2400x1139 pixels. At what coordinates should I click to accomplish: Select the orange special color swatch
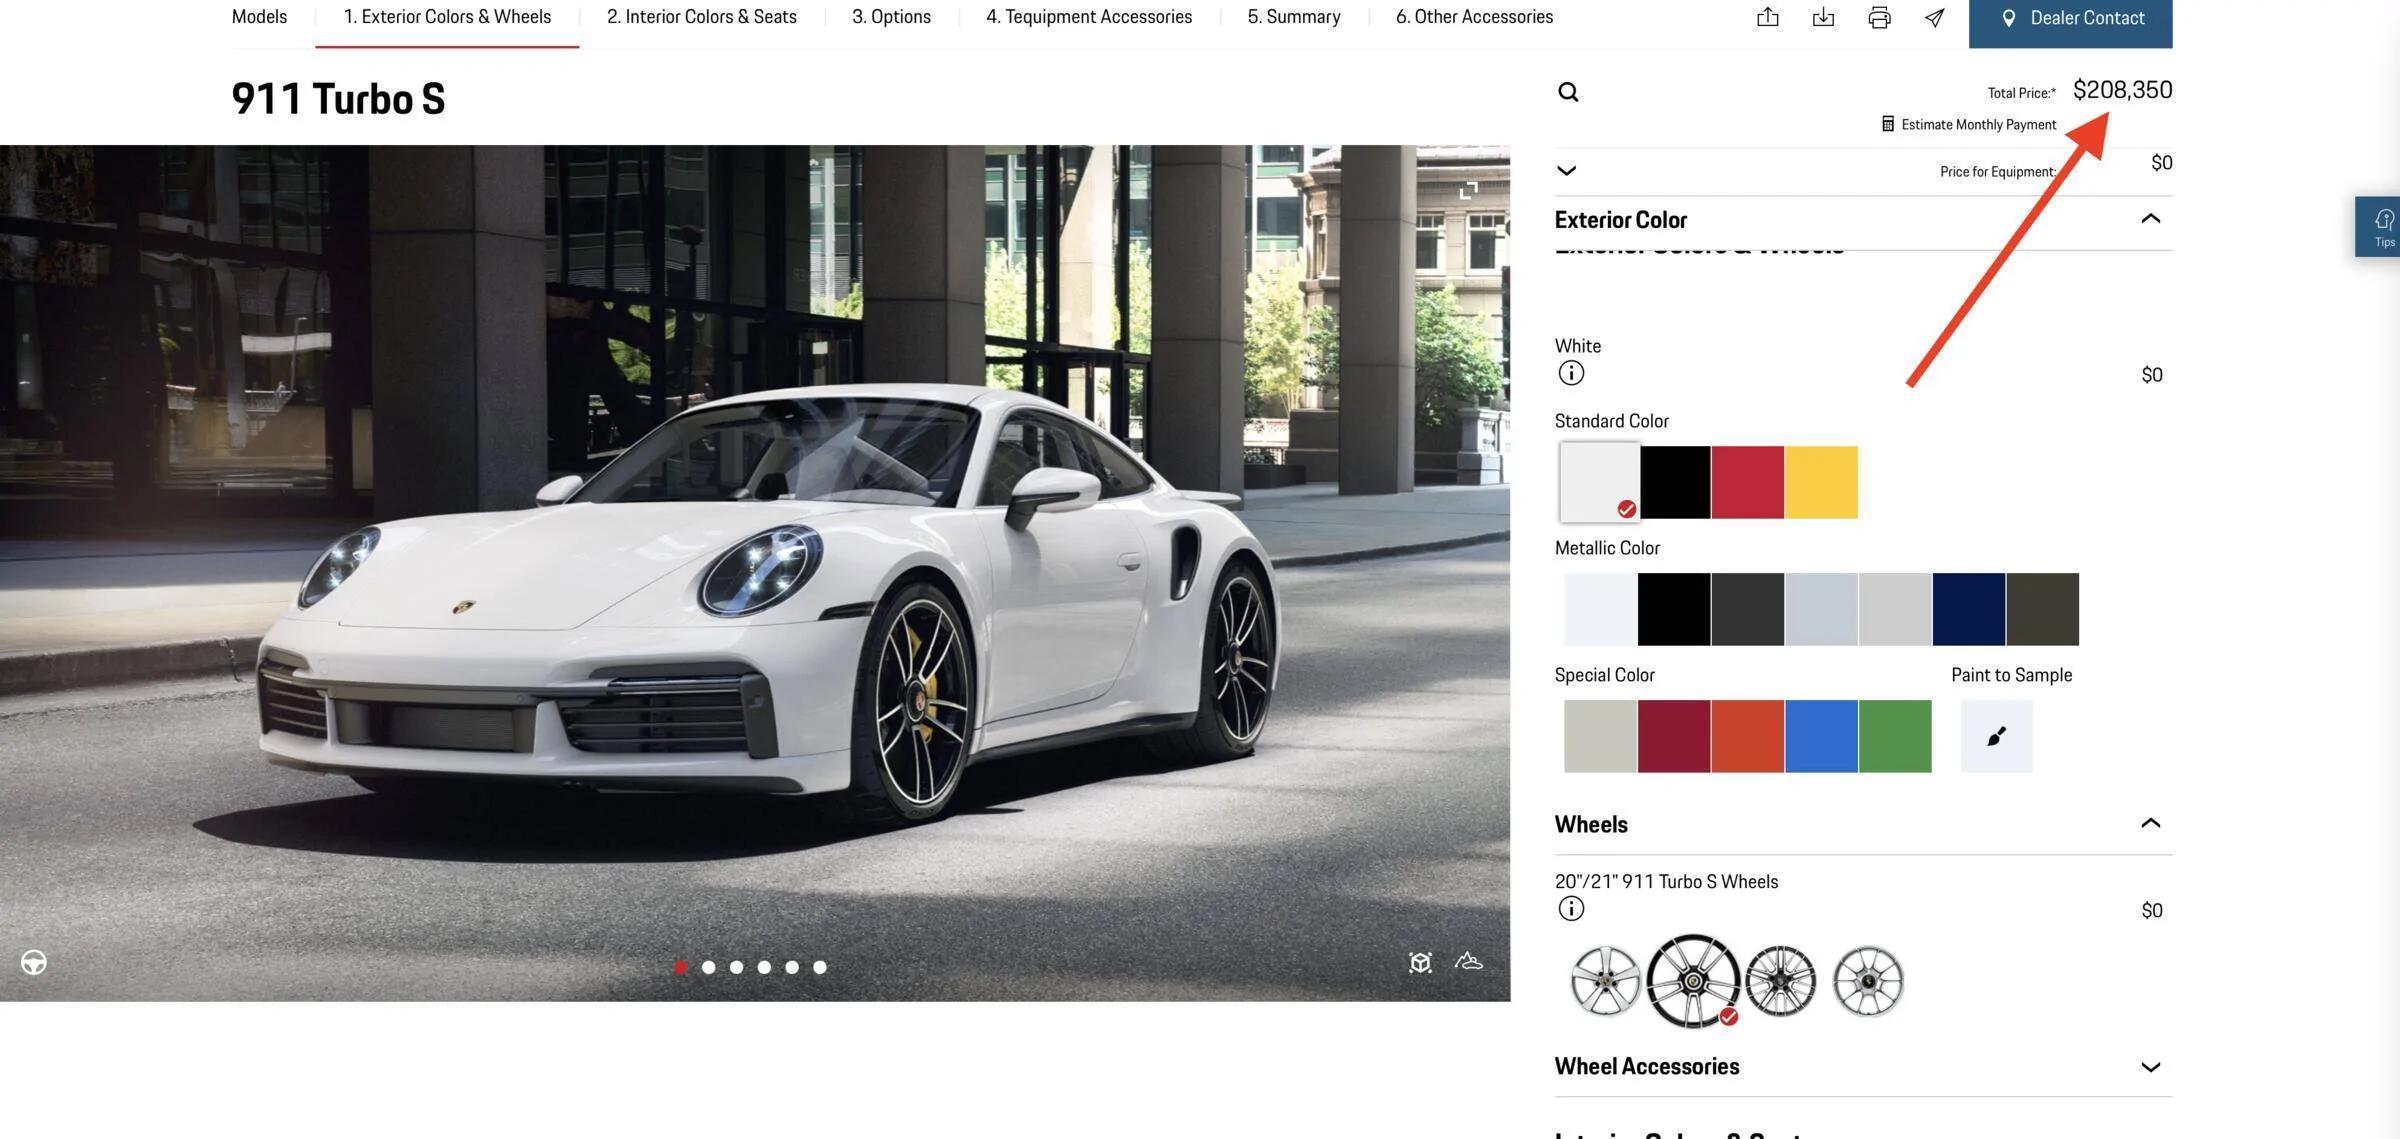coord(1747,736)
